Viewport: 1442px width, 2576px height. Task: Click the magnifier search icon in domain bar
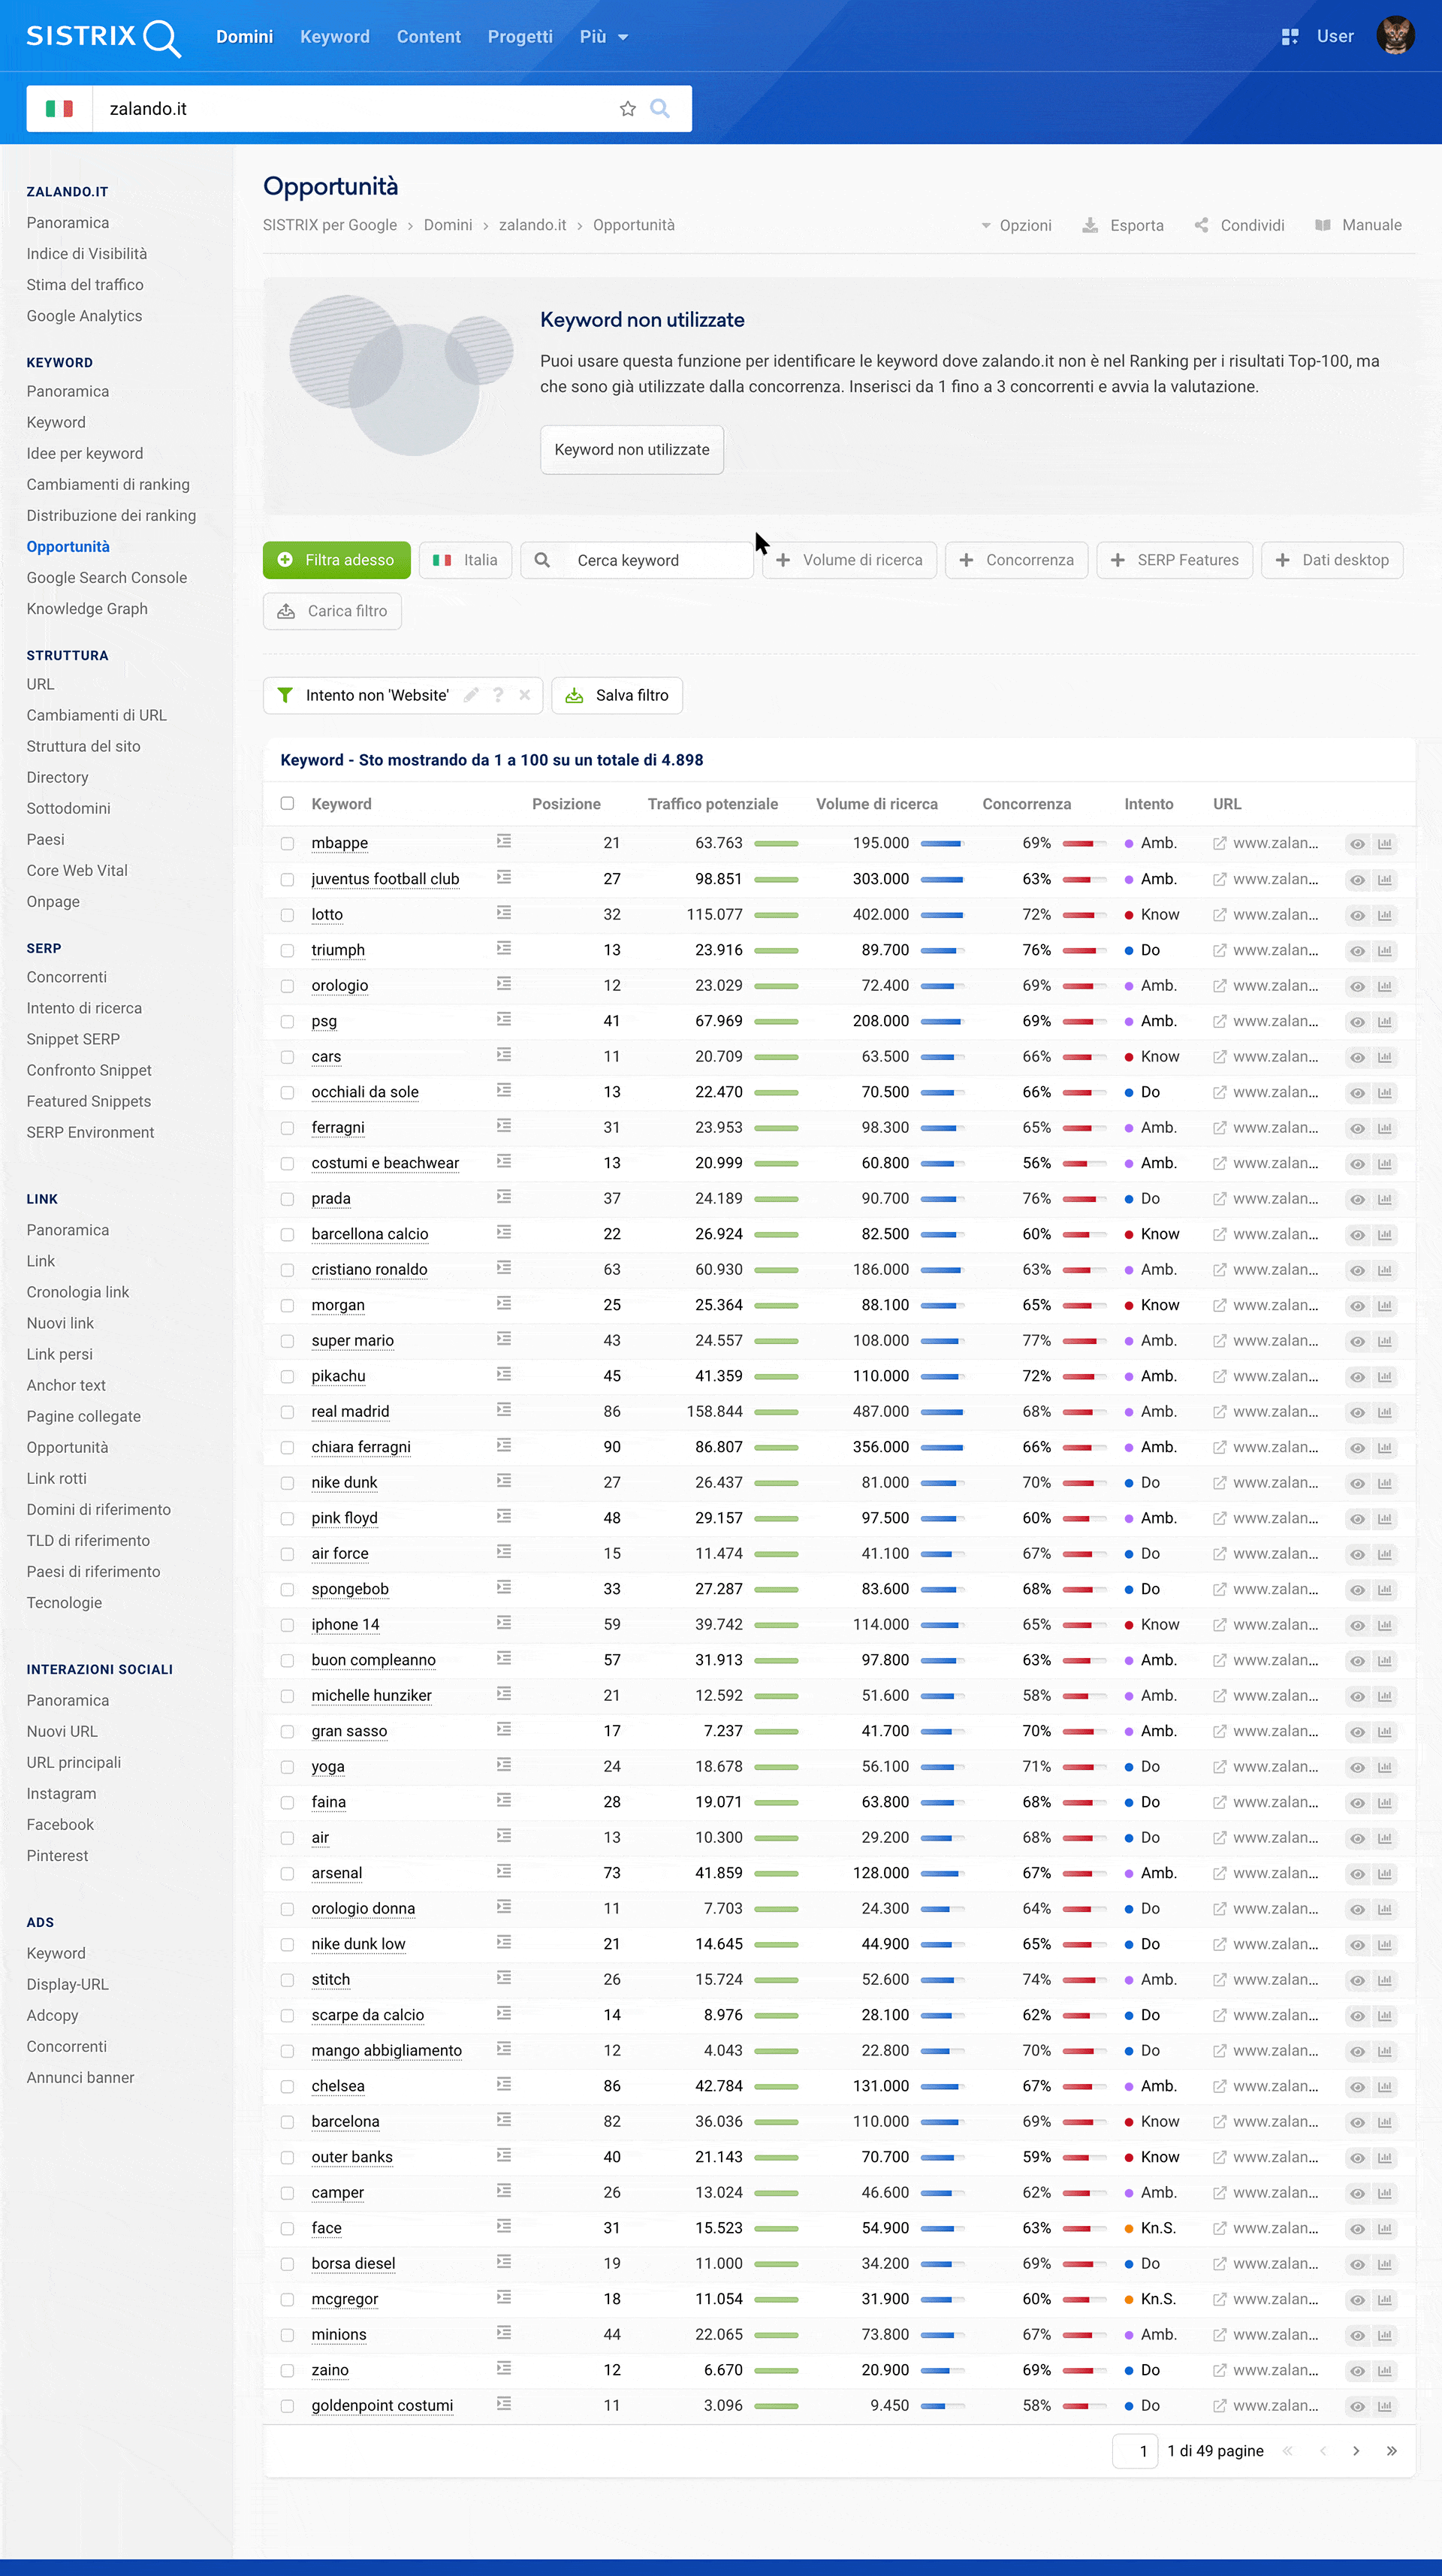pyautogui.click(x=660, y=108)
